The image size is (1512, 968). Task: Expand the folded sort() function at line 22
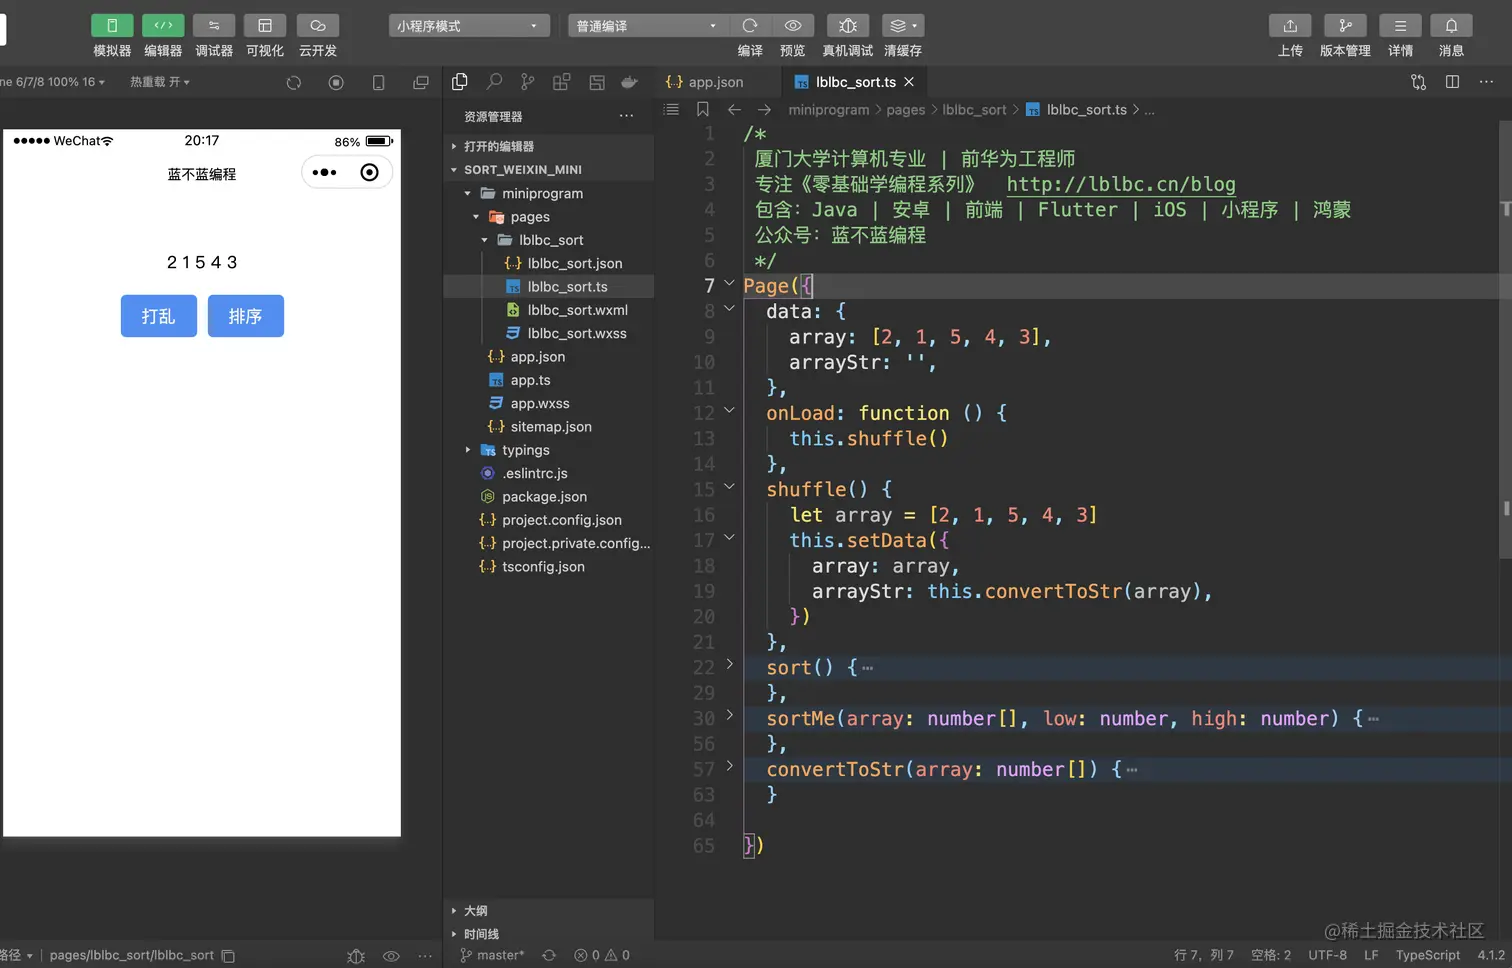point(729,664)
